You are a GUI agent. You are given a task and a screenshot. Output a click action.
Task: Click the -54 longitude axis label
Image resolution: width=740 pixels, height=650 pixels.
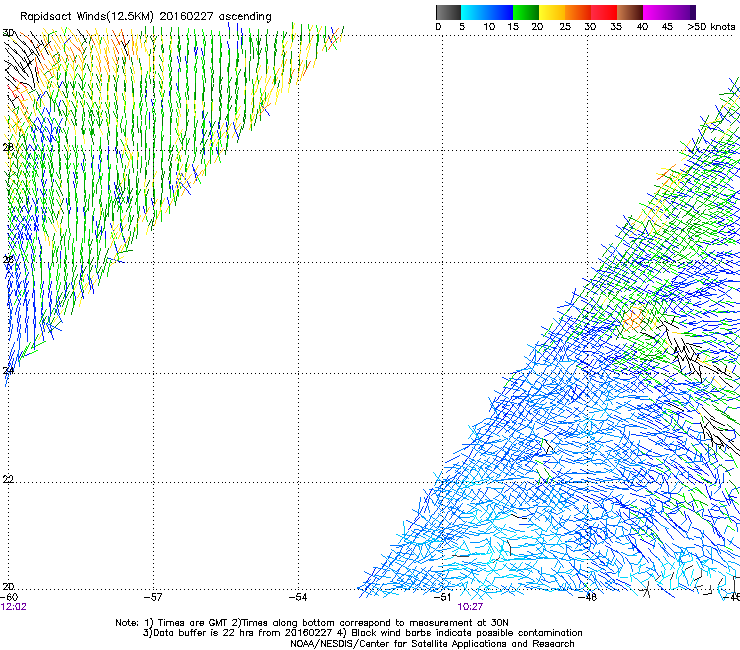click(x=298, y=597)
